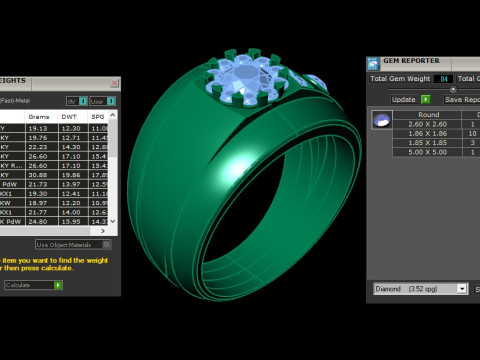Click the quantity 10 cell in Gem Reporter
Screen dimensions: 480x360
(472, 133)
